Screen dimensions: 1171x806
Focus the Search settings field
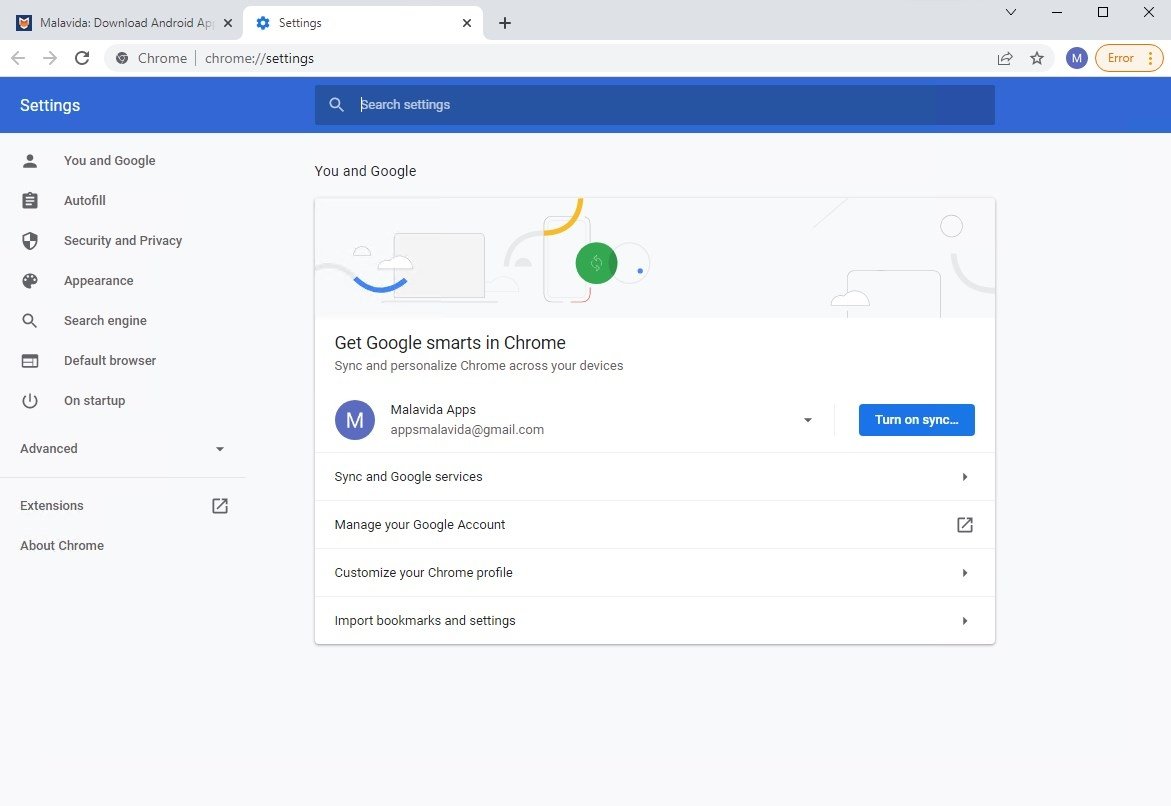pos(654,105)
